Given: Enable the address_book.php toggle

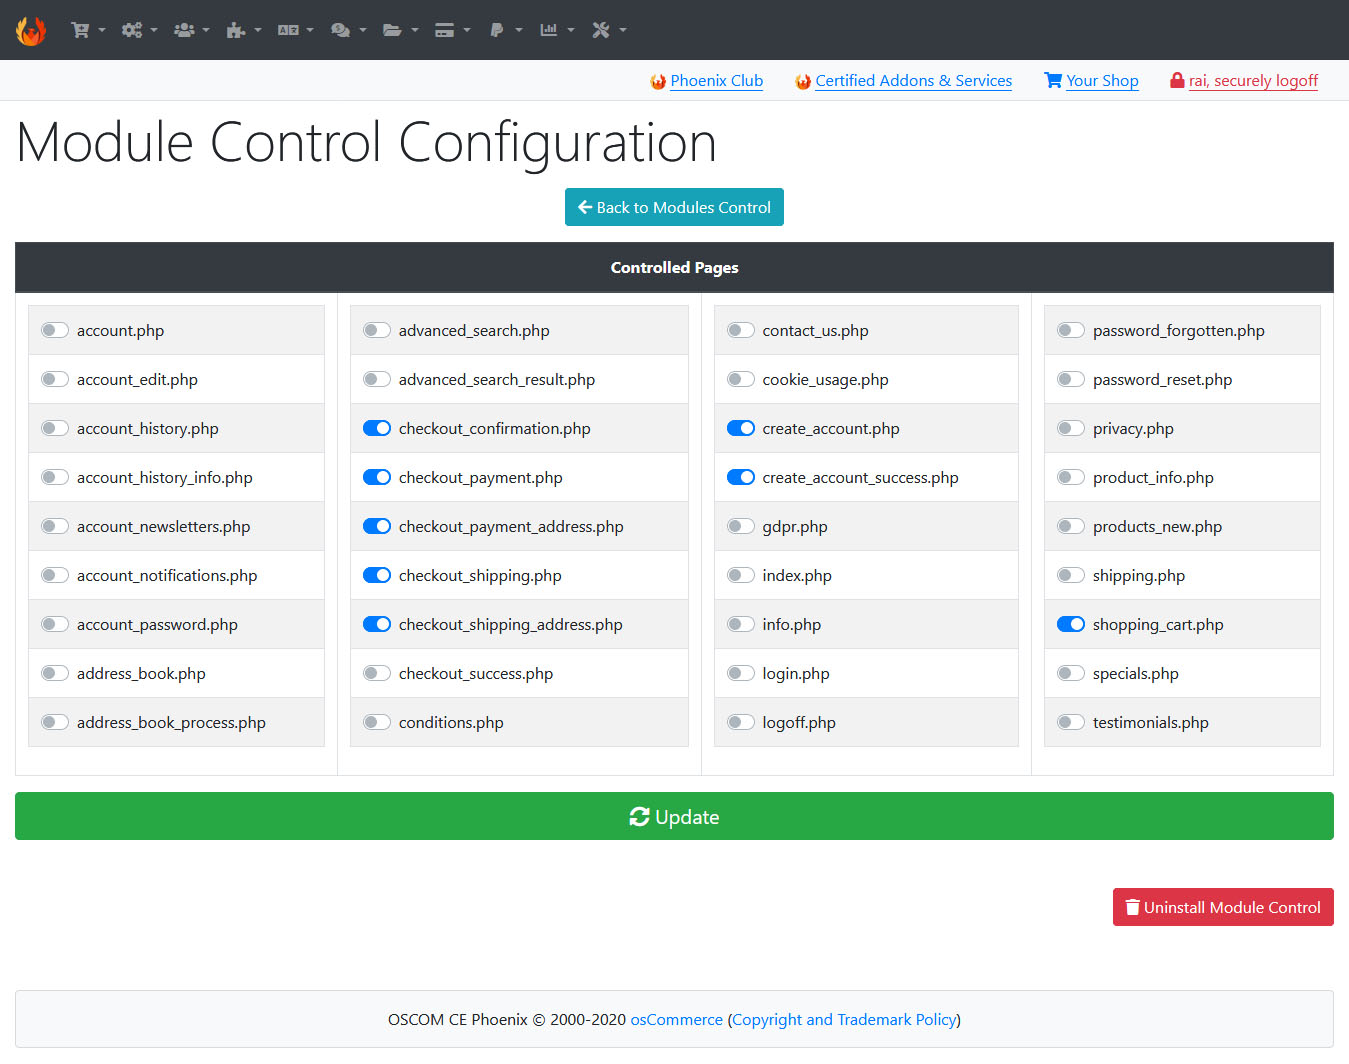Looking at the screenshot, I should click(x=55, y=673).
